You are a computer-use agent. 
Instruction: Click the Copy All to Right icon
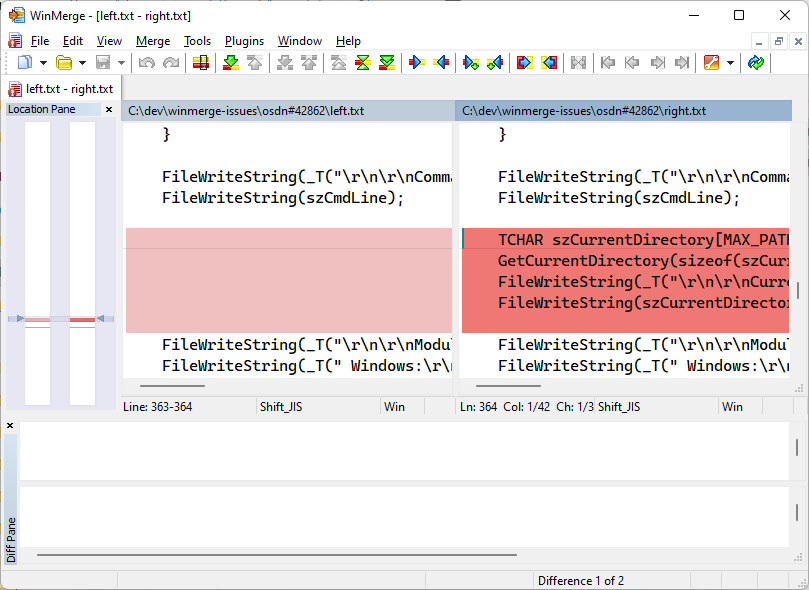pos(524,63)
